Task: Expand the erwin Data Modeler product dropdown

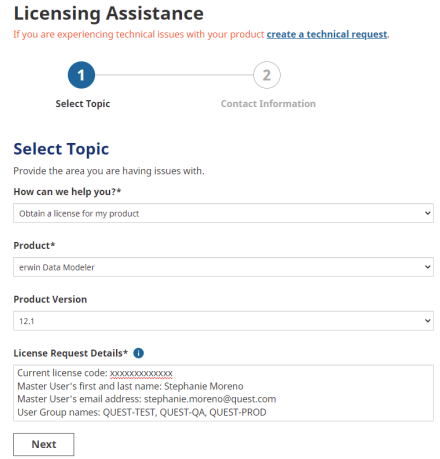Action: (223, 267)
